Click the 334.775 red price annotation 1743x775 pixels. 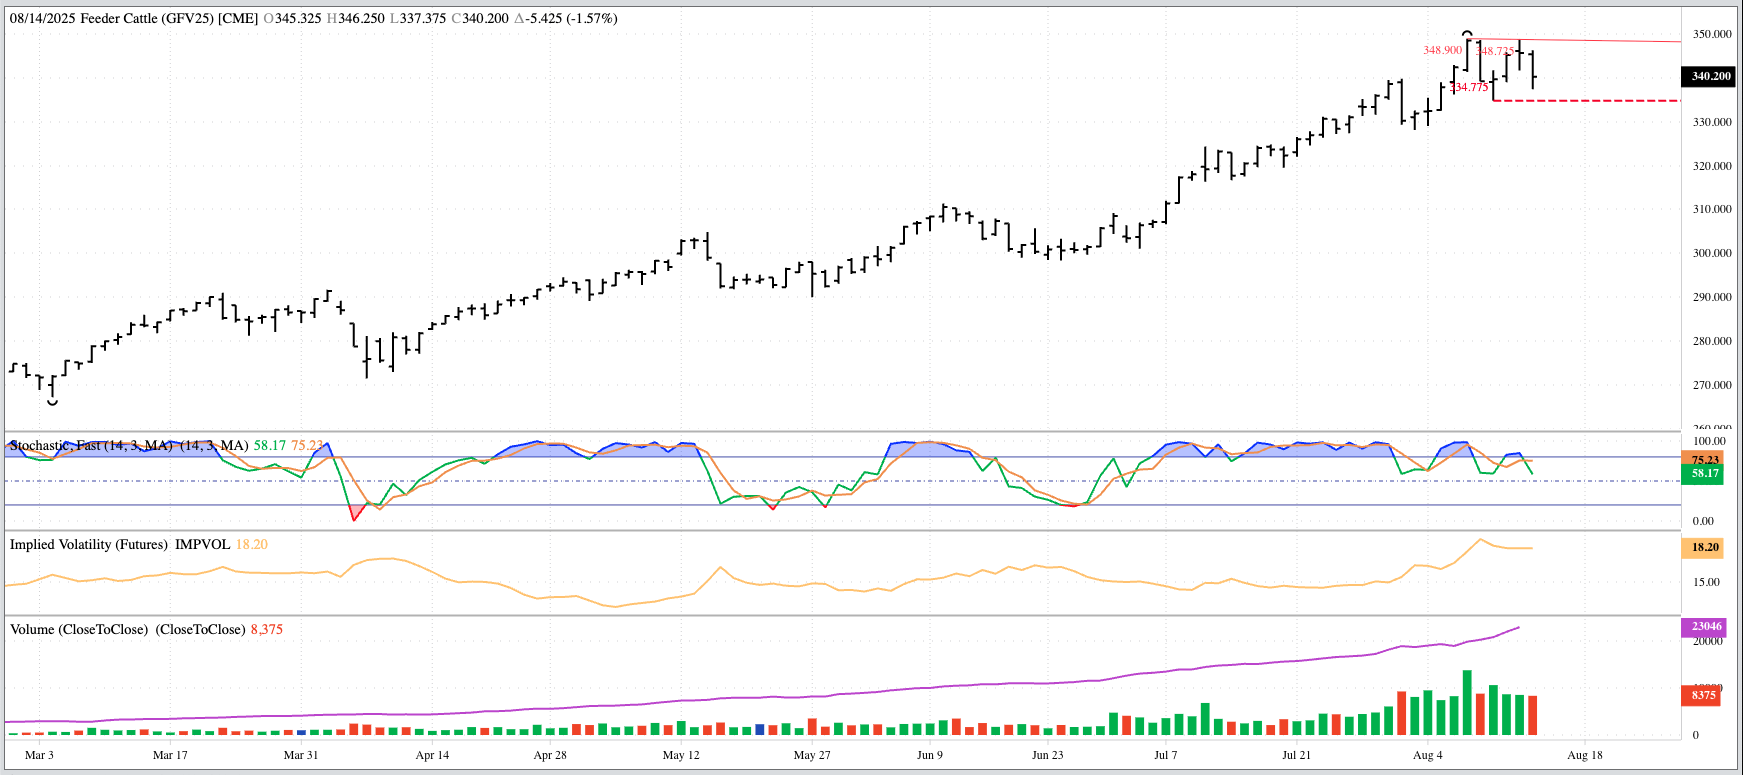point(1469,88)
